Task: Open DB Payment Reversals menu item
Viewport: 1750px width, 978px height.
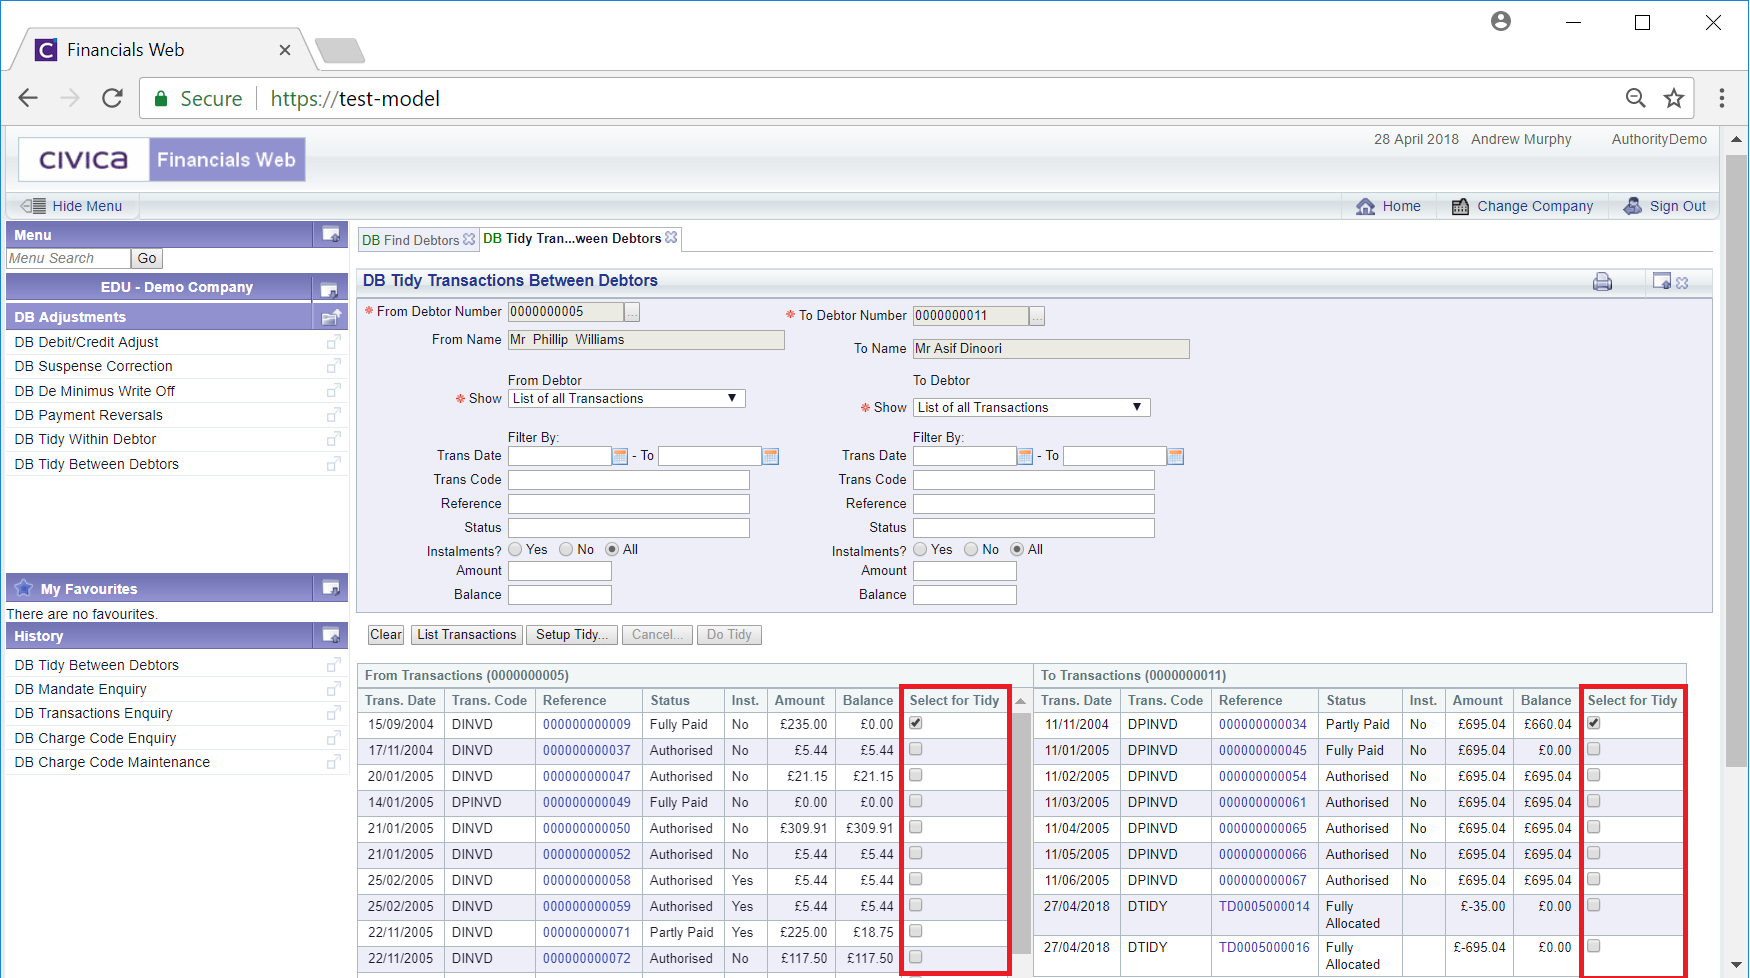Action: pyautogui.click(x=88, y=415)
